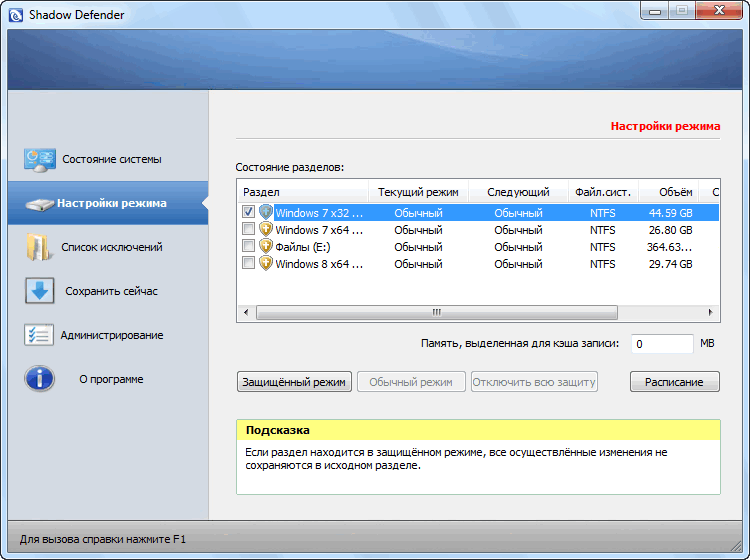Click the 44.59 GB size value
Screen dimensions: 750x560
click(671, 213)
